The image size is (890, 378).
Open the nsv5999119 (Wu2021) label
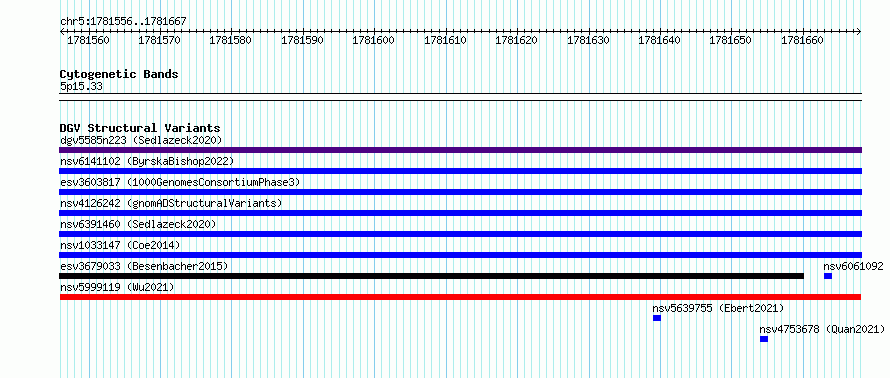tap(117, 287)
